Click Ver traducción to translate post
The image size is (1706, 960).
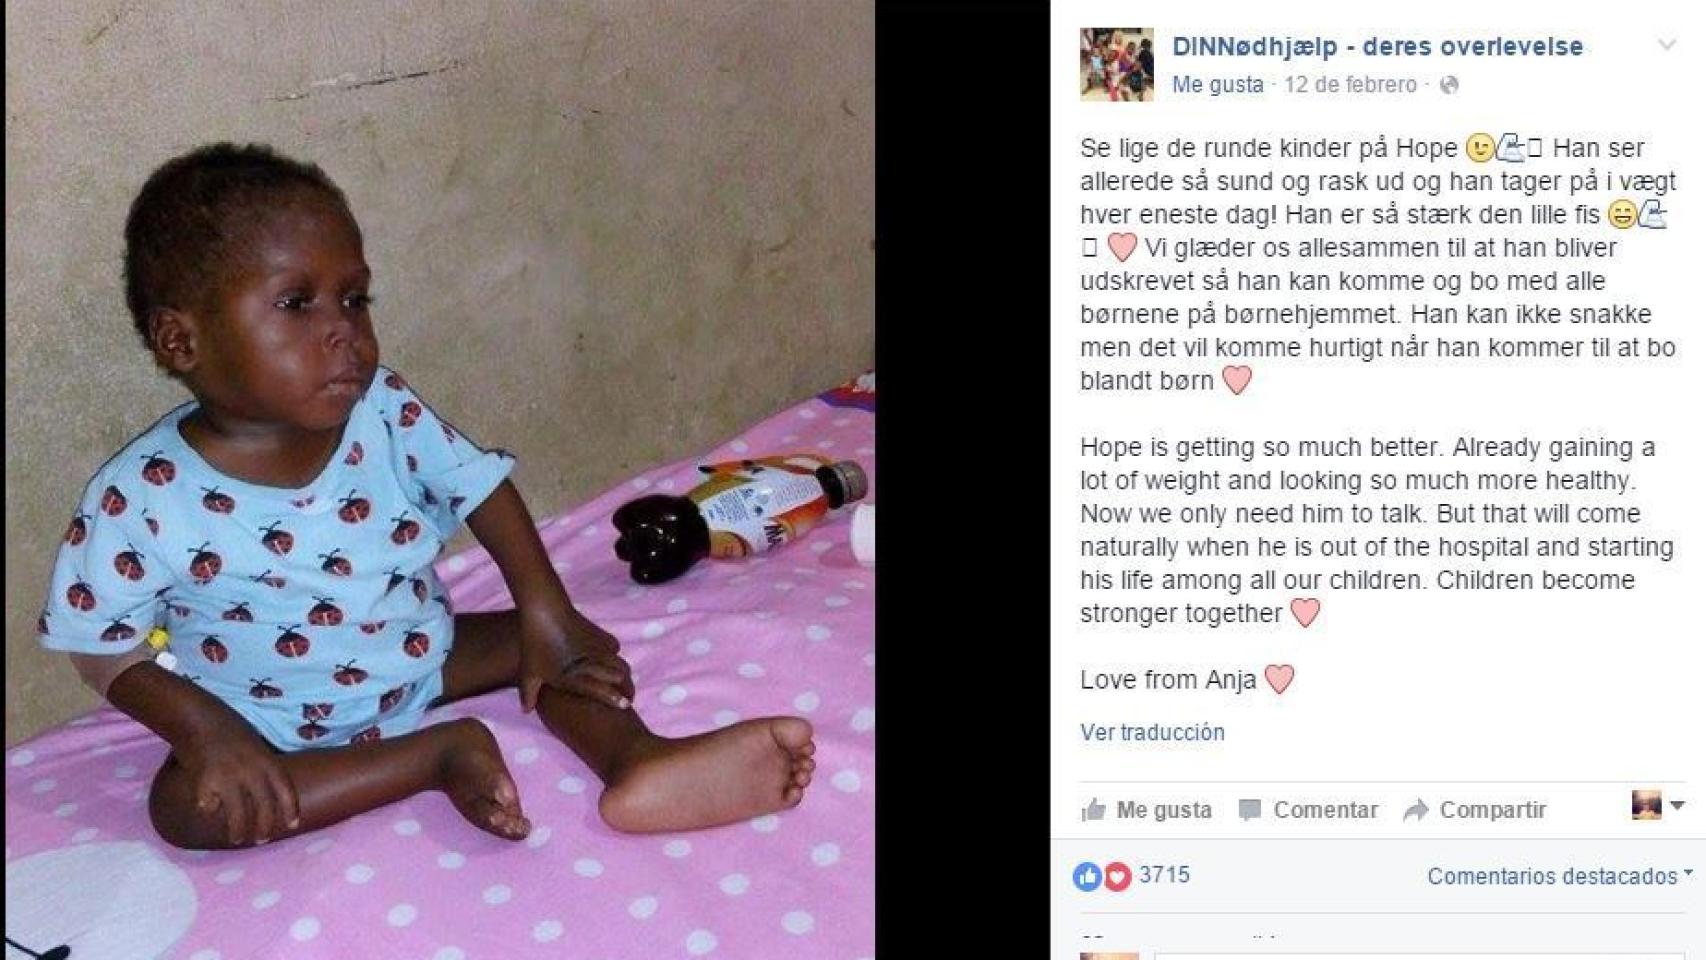coord(1152,732)
